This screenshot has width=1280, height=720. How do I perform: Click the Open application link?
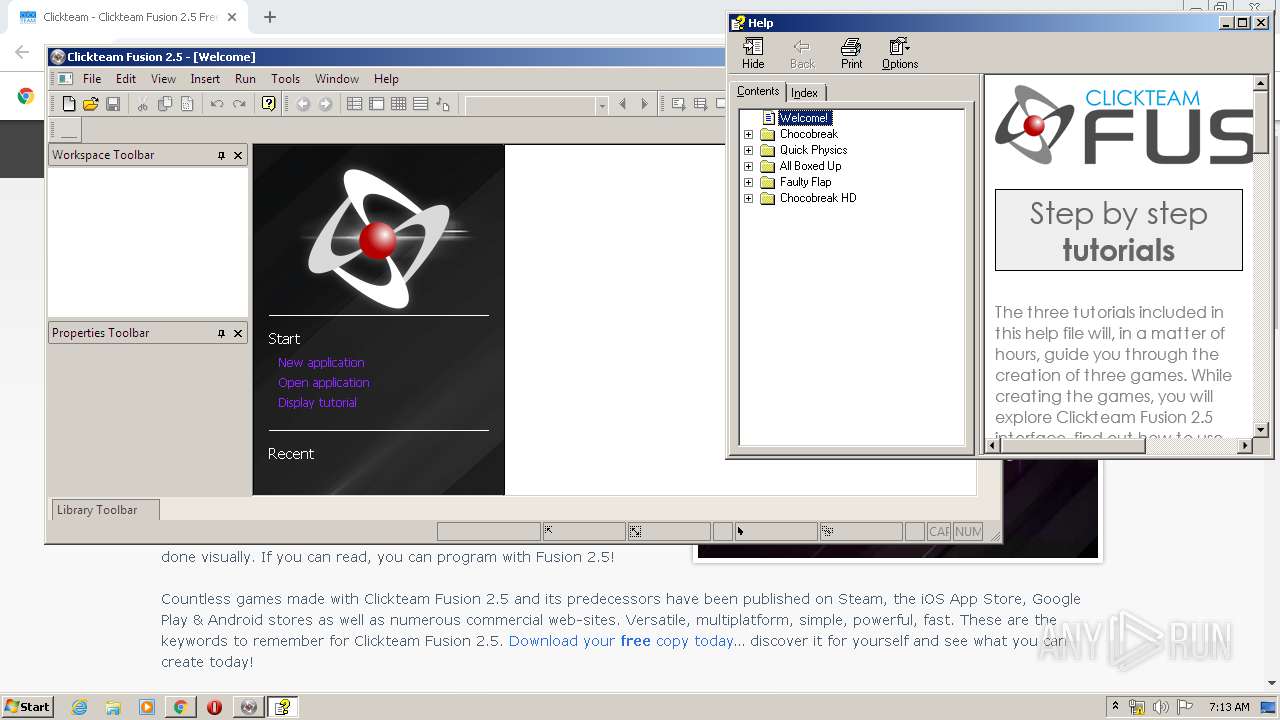(x=324, y=383)
